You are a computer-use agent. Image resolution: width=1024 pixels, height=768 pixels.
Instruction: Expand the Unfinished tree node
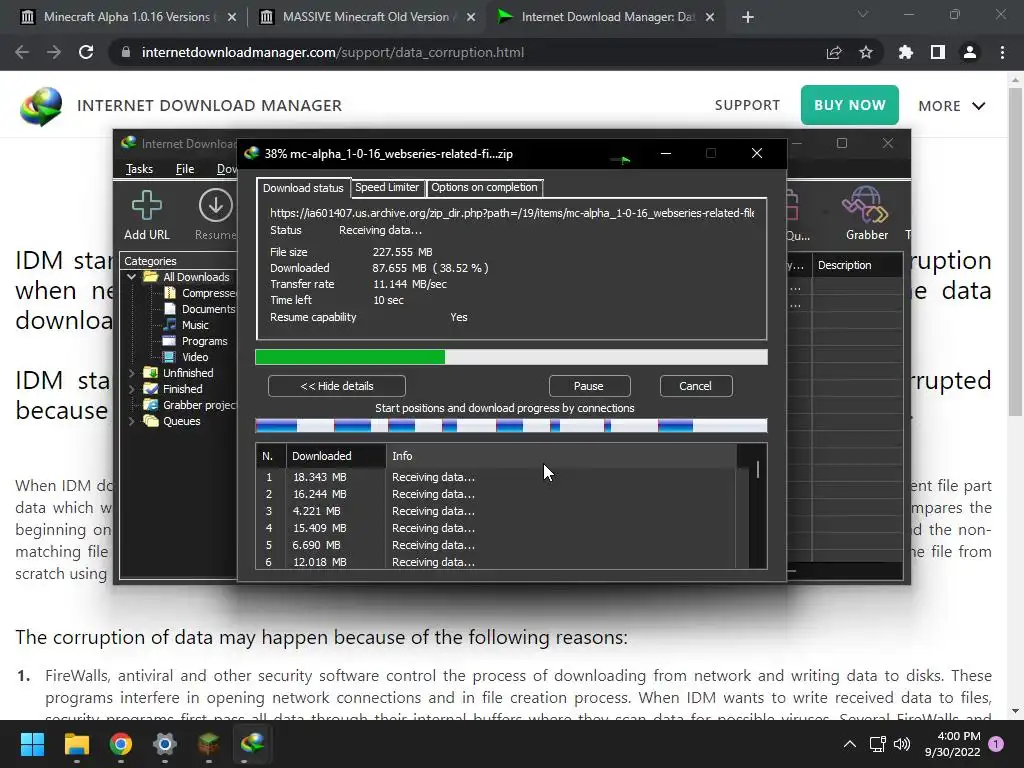132,373
